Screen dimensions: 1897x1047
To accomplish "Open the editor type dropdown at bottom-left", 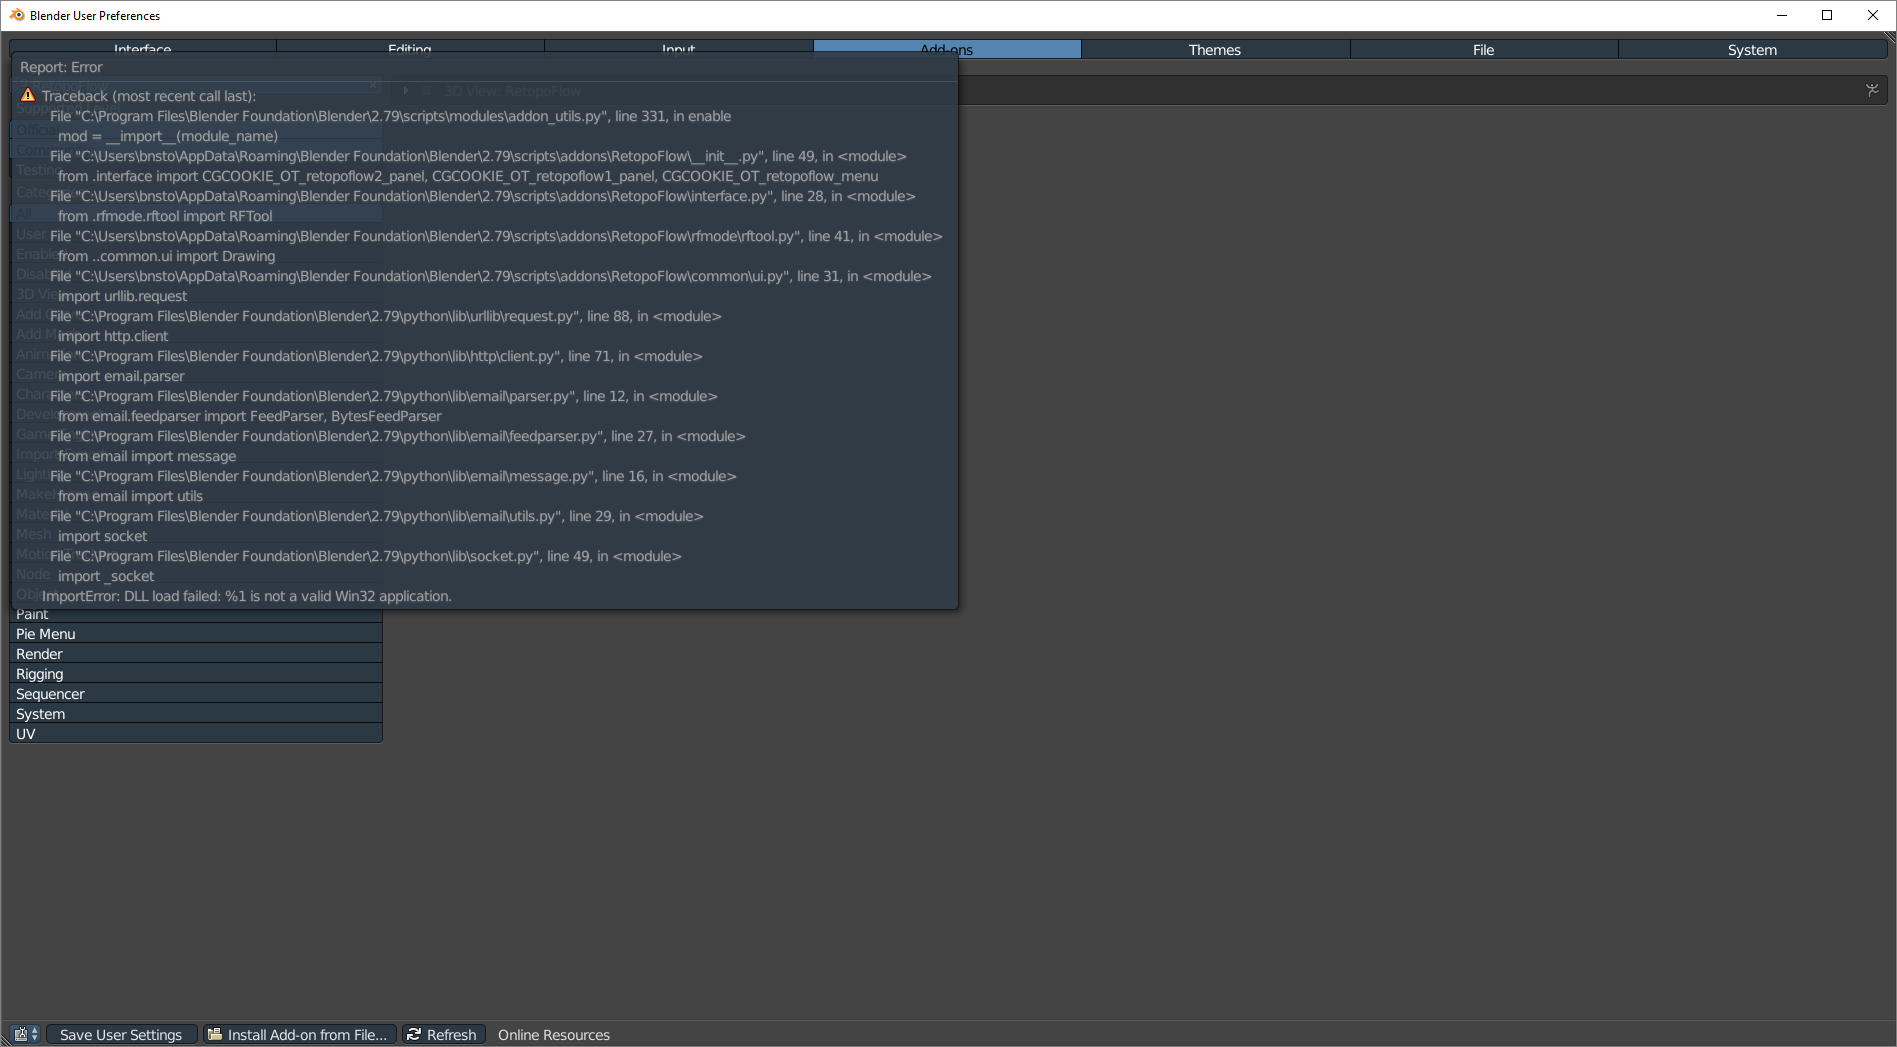I will tap(34, 1034).
